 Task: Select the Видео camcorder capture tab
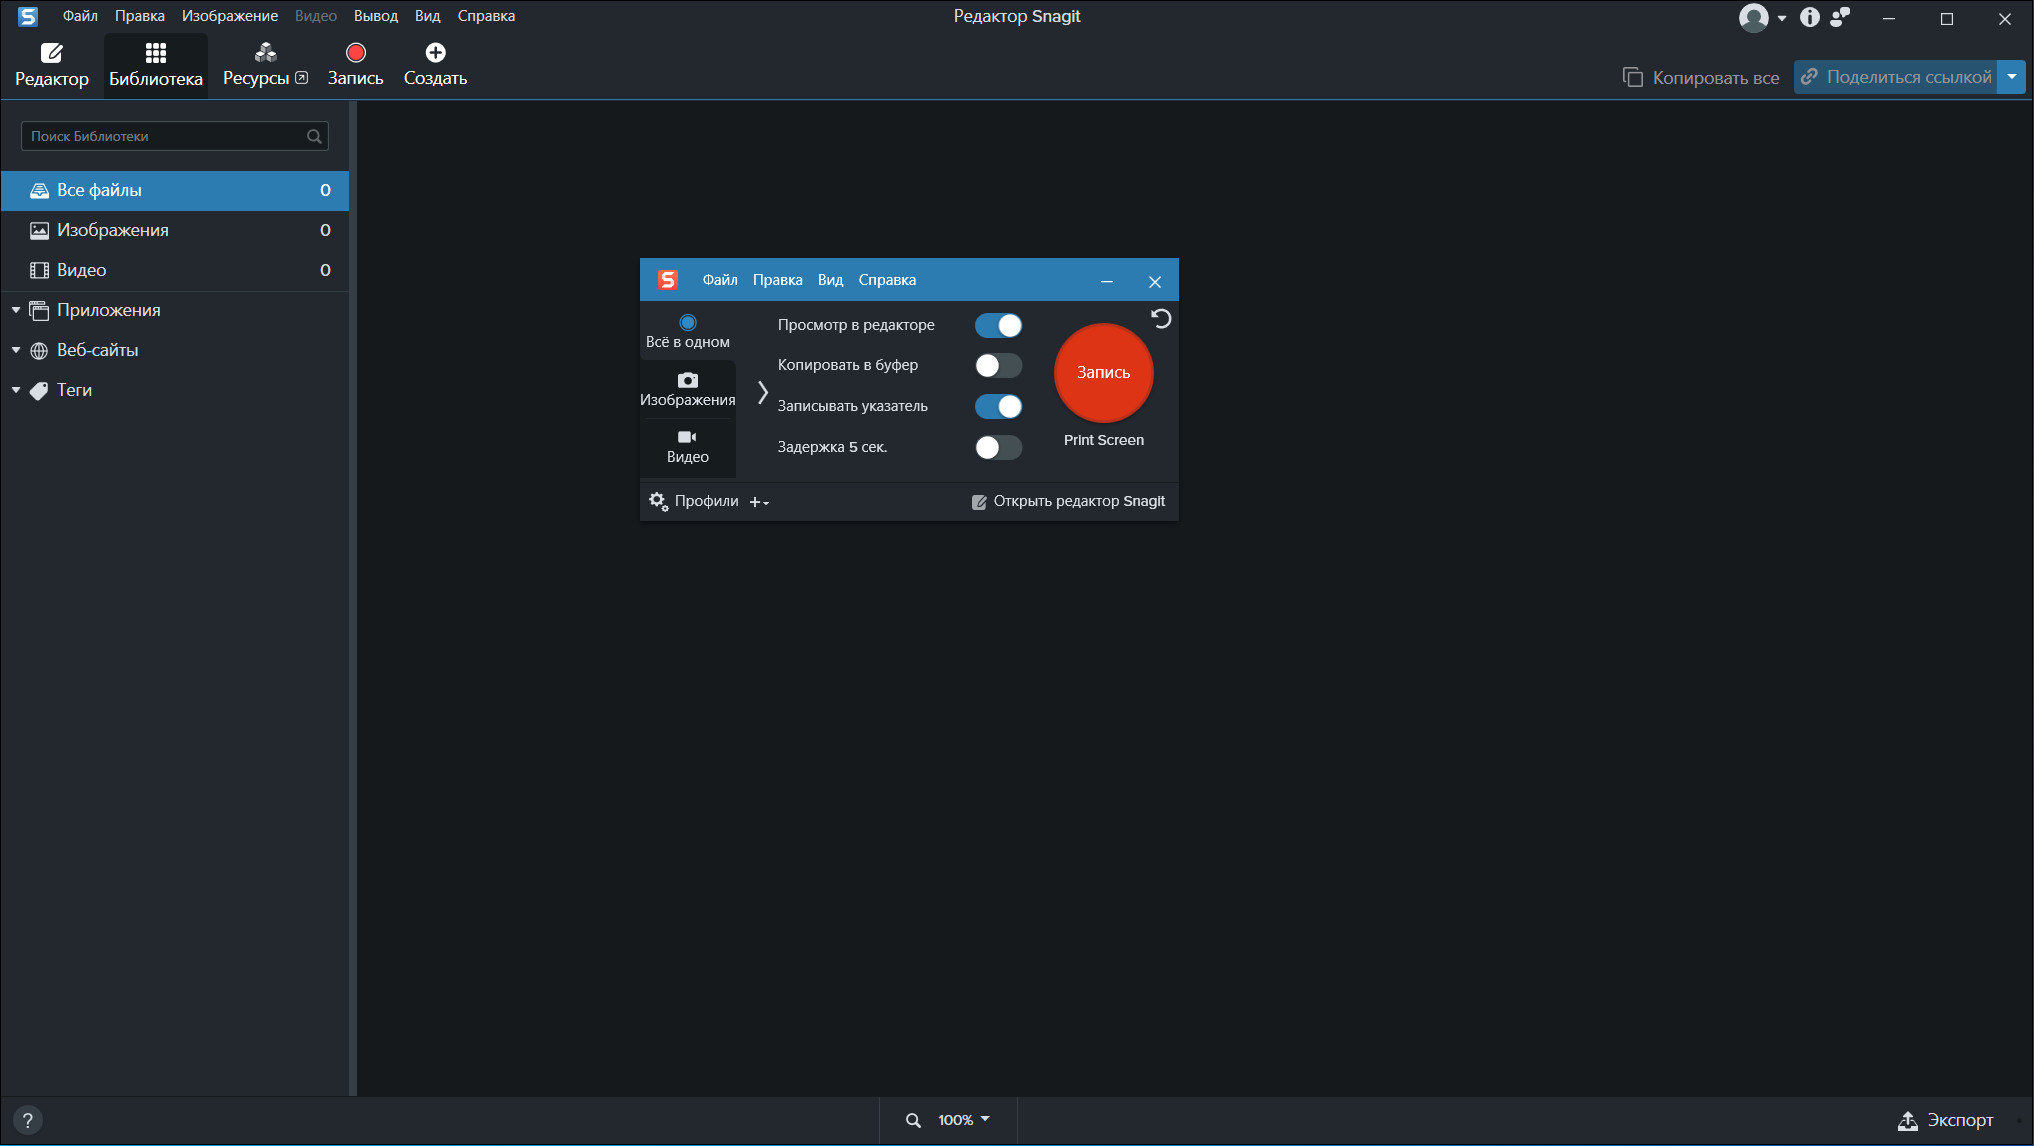(x=688, y=446)
